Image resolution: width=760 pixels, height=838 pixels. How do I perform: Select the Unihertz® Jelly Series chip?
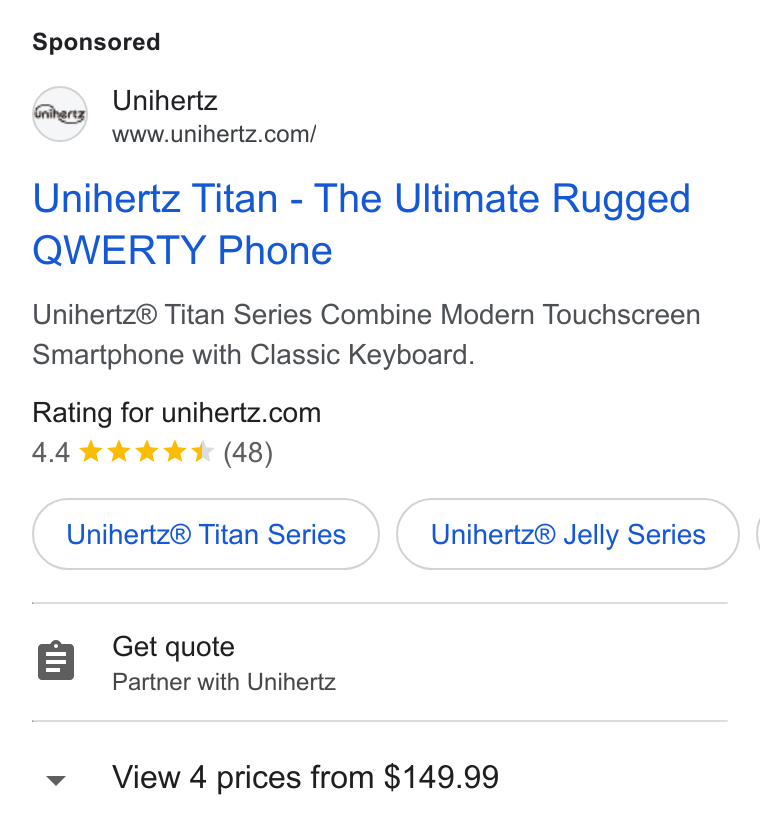pyautogui.click(x=568, y=534)
